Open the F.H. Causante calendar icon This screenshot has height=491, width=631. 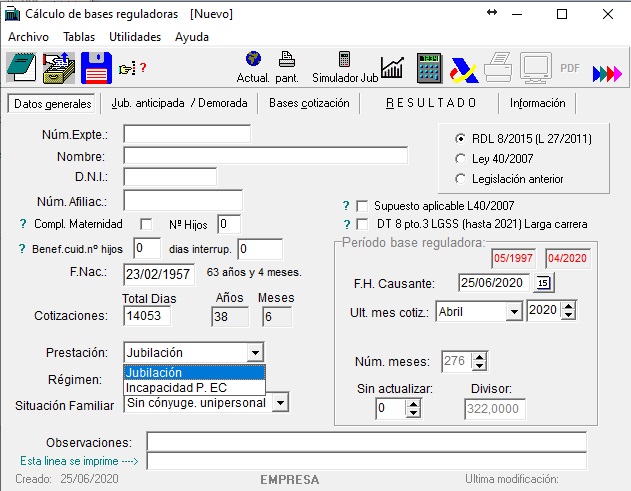click(x=543, y=283)
